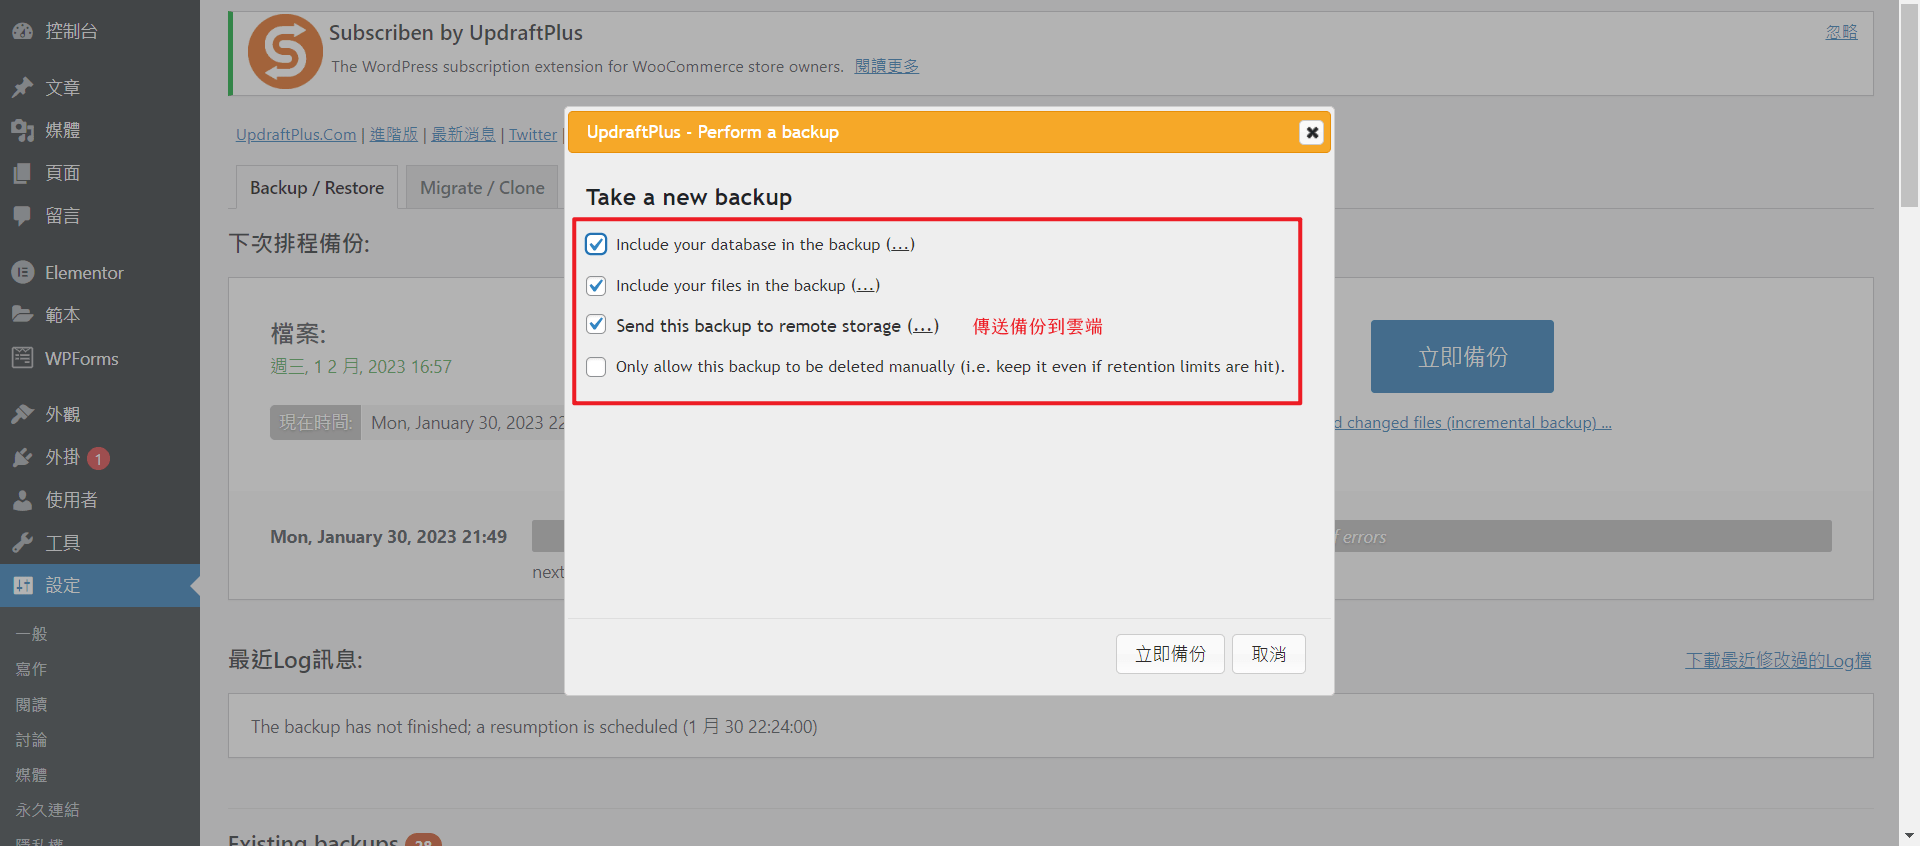Click the incremental backup link
1920x846 pixels.
pos(1473,423)
